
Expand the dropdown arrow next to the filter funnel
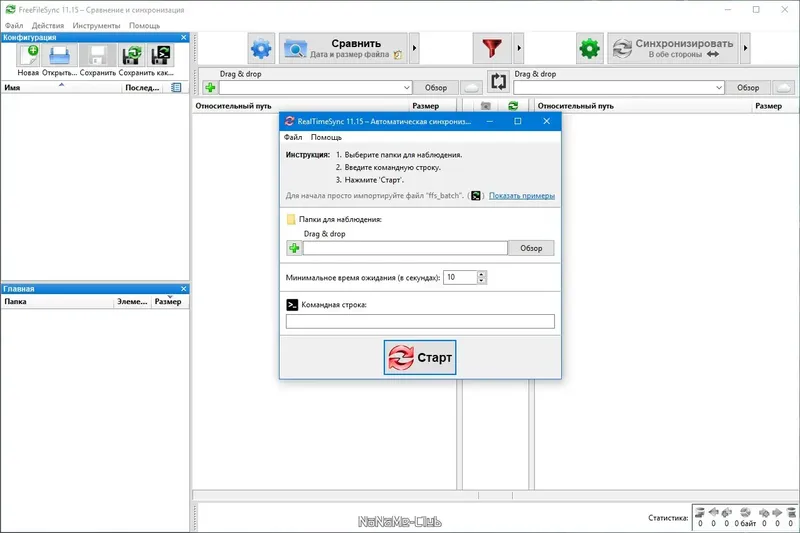pos(519,48)
